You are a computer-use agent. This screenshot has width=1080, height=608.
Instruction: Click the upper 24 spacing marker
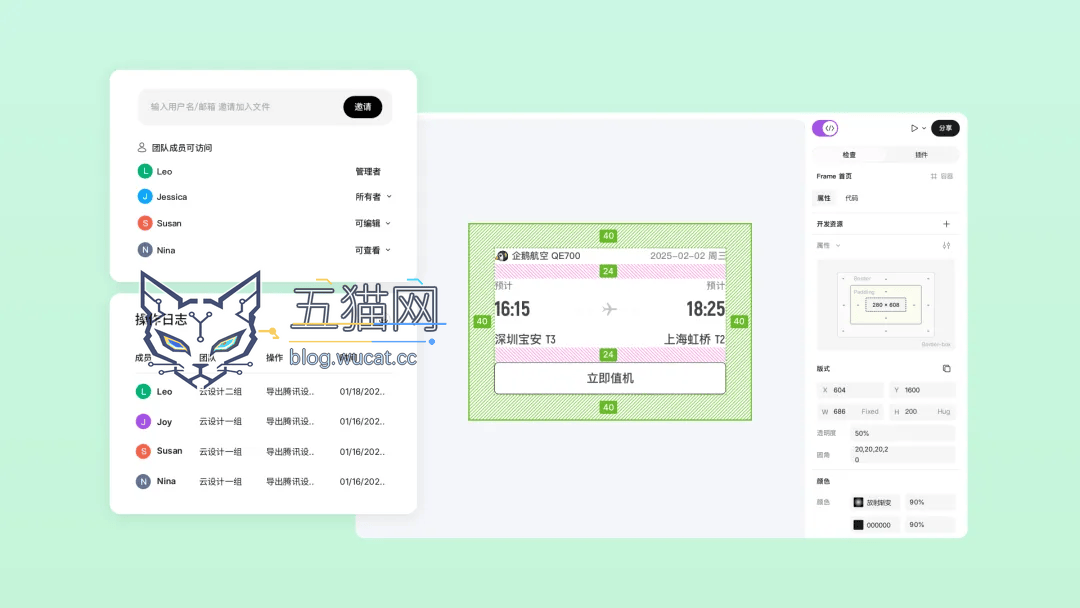pos(608,271)
